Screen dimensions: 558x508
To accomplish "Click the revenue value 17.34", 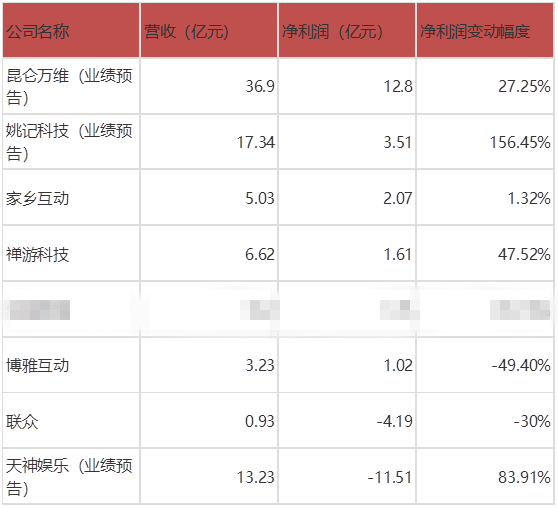I will pyautogui.click(x=256, y=142).
